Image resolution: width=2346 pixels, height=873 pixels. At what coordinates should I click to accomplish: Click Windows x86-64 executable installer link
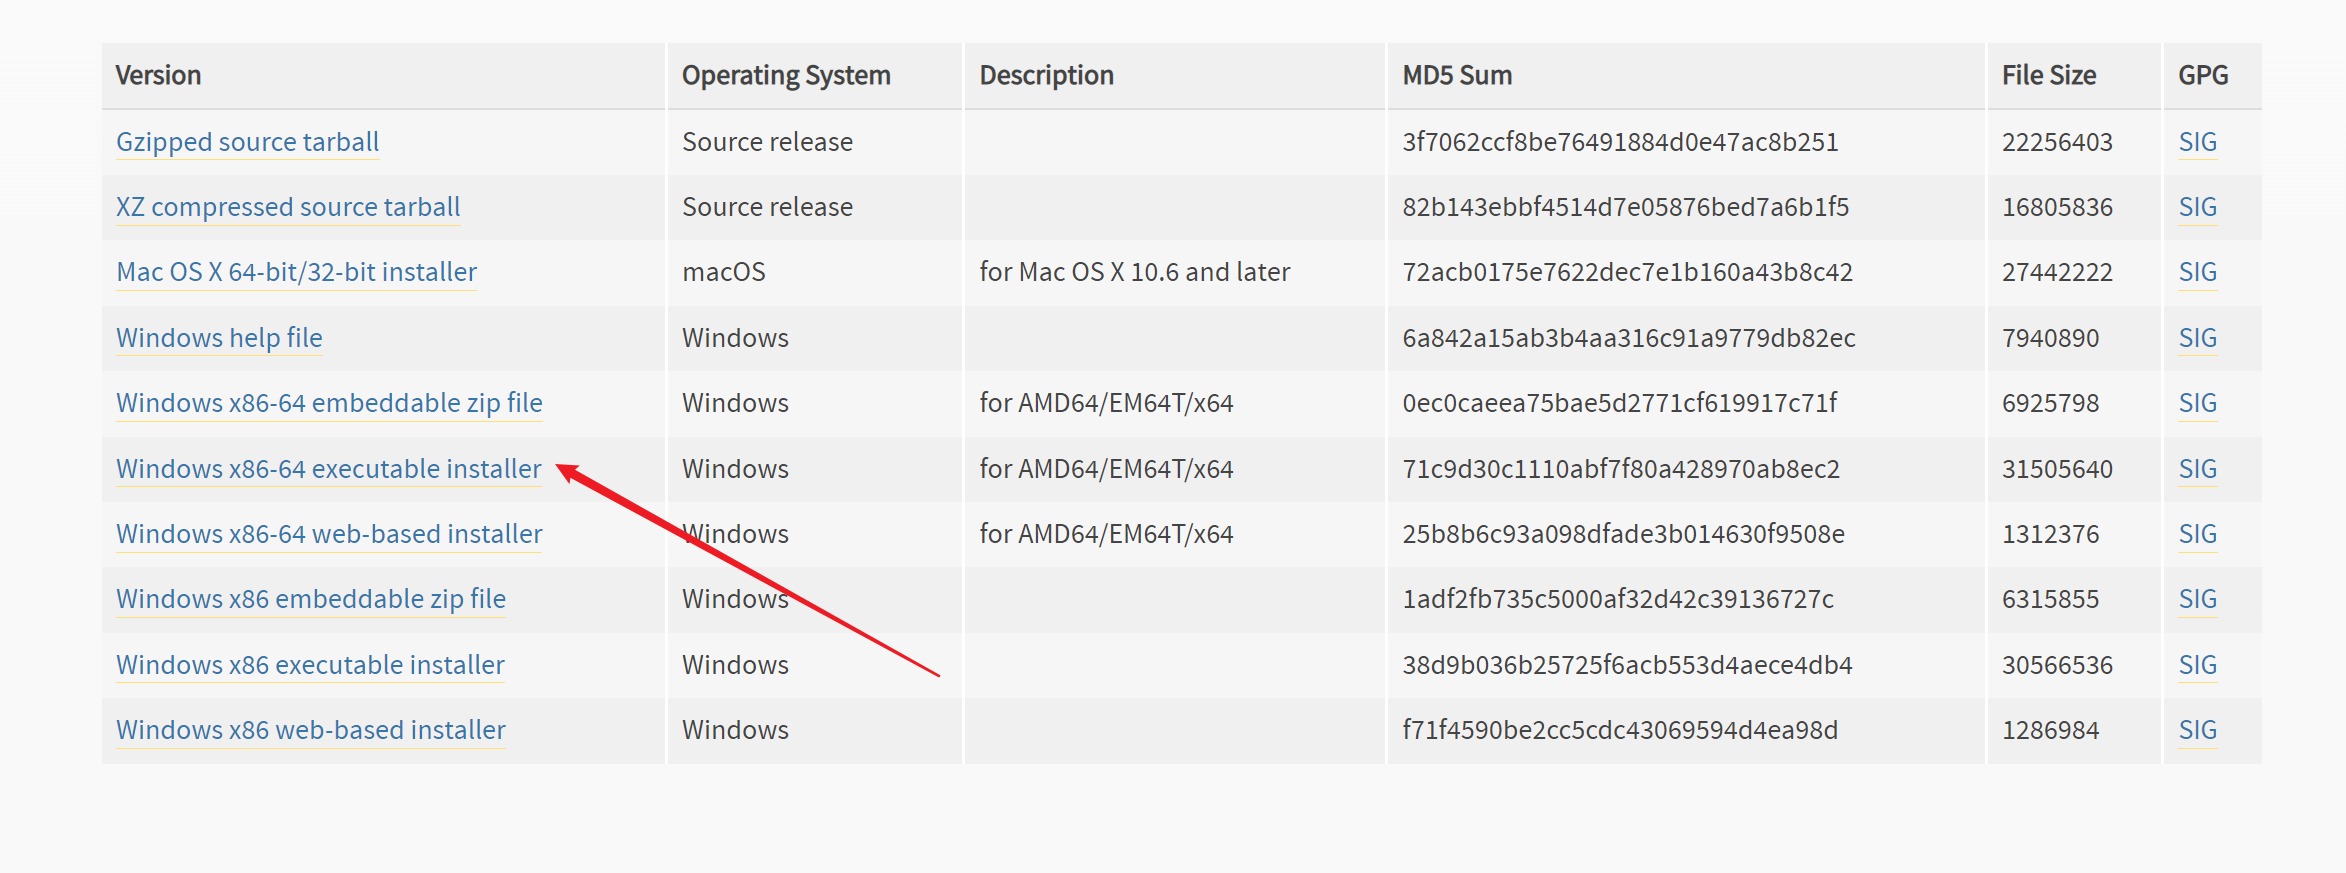pyautogui.click(x=328, y=469)
